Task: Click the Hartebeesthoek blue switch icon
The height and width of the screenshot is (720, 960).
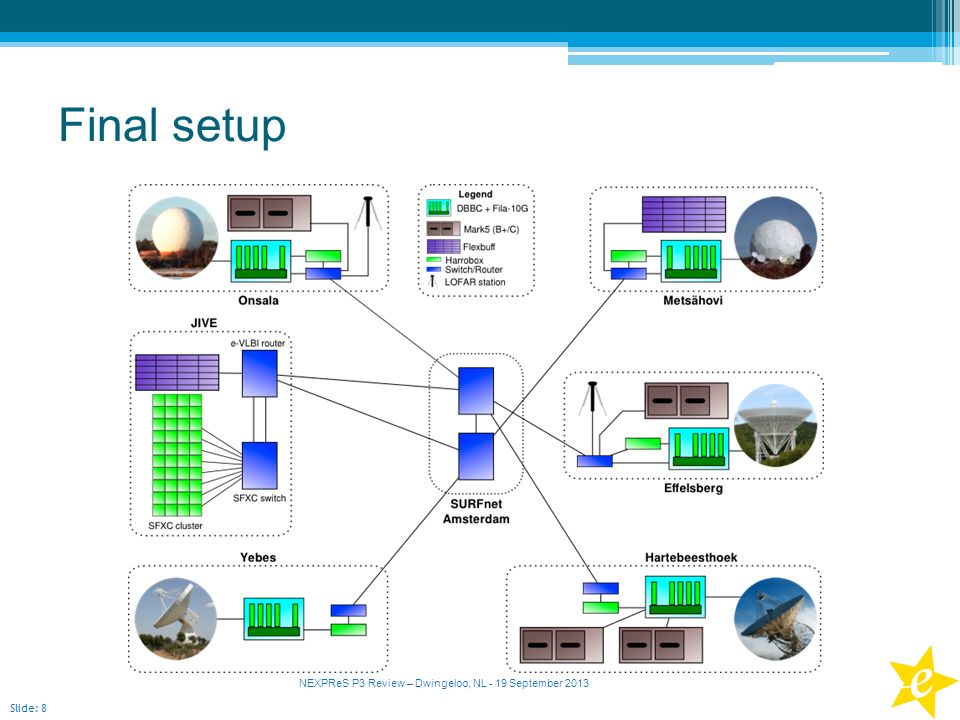Action: pyautogui.click(x=601, y=588)
